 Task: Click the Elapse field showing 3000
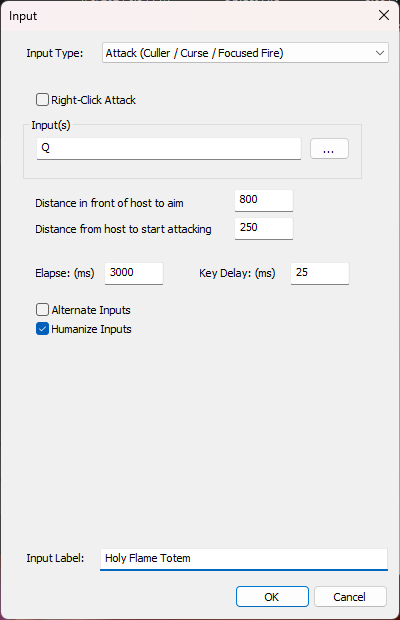coord(134,273)
